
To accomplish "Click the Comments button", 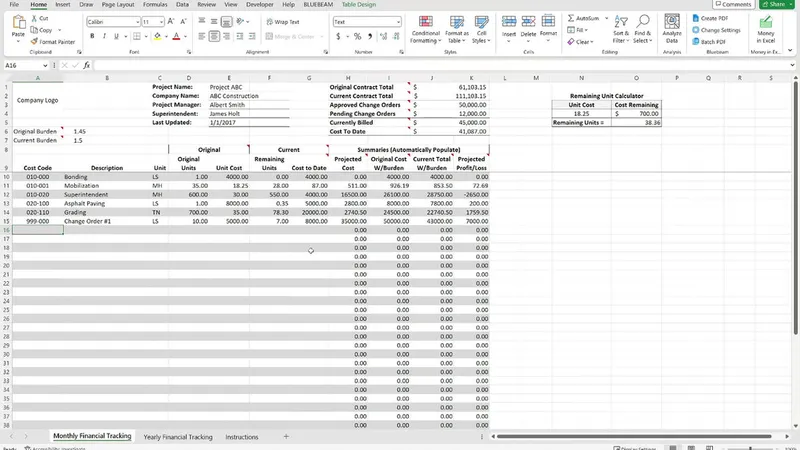I will [733, 5].
